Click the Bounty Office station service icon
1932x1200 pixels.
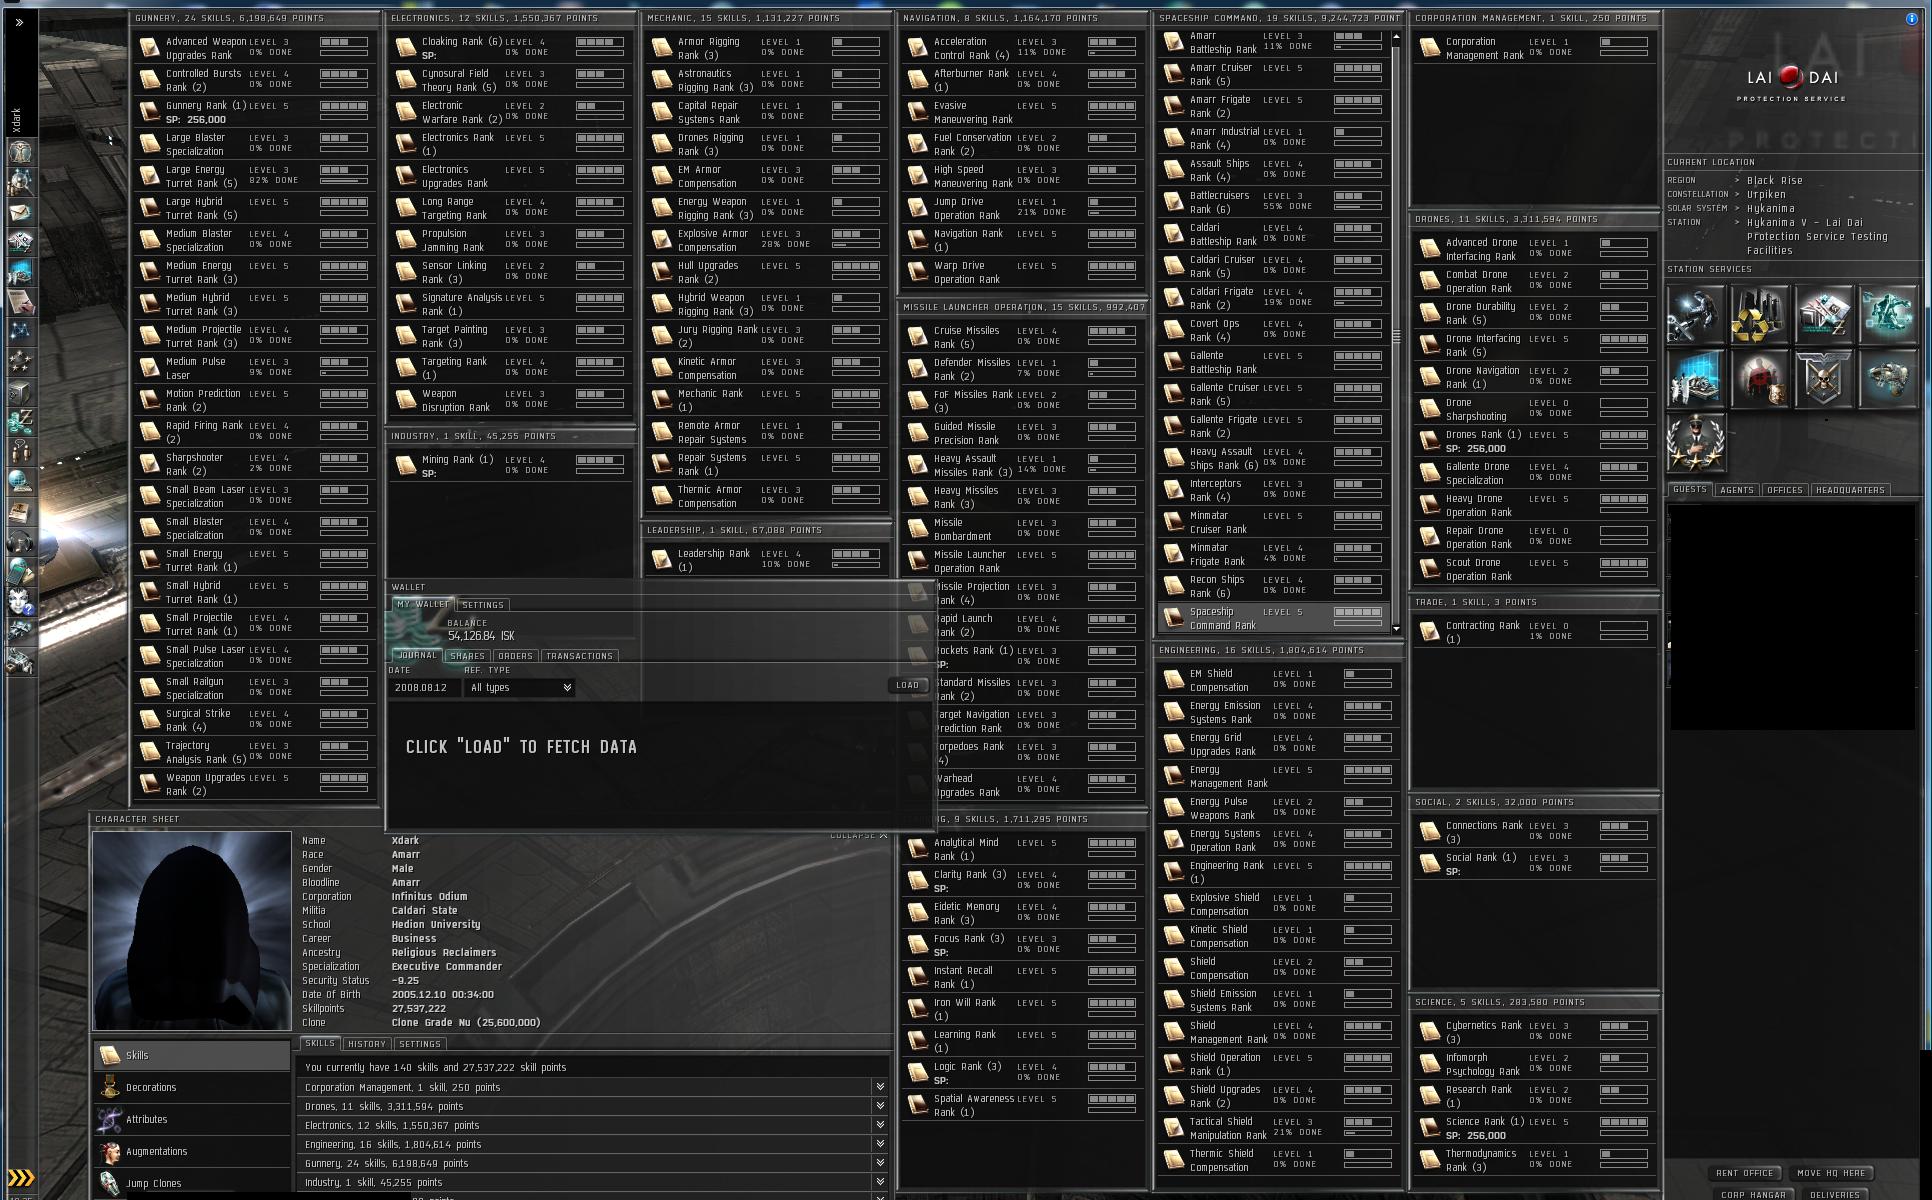tap(1759, 378)
